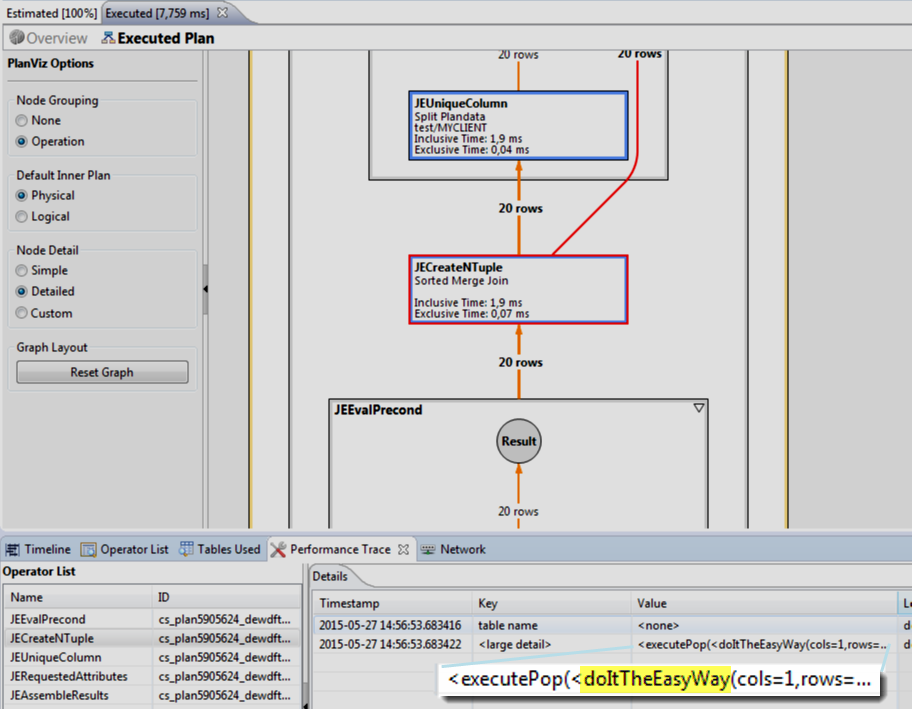This screenshot has height=709, width=912.
Task: Open the Overview tab
Action: (x=49, y=38)
